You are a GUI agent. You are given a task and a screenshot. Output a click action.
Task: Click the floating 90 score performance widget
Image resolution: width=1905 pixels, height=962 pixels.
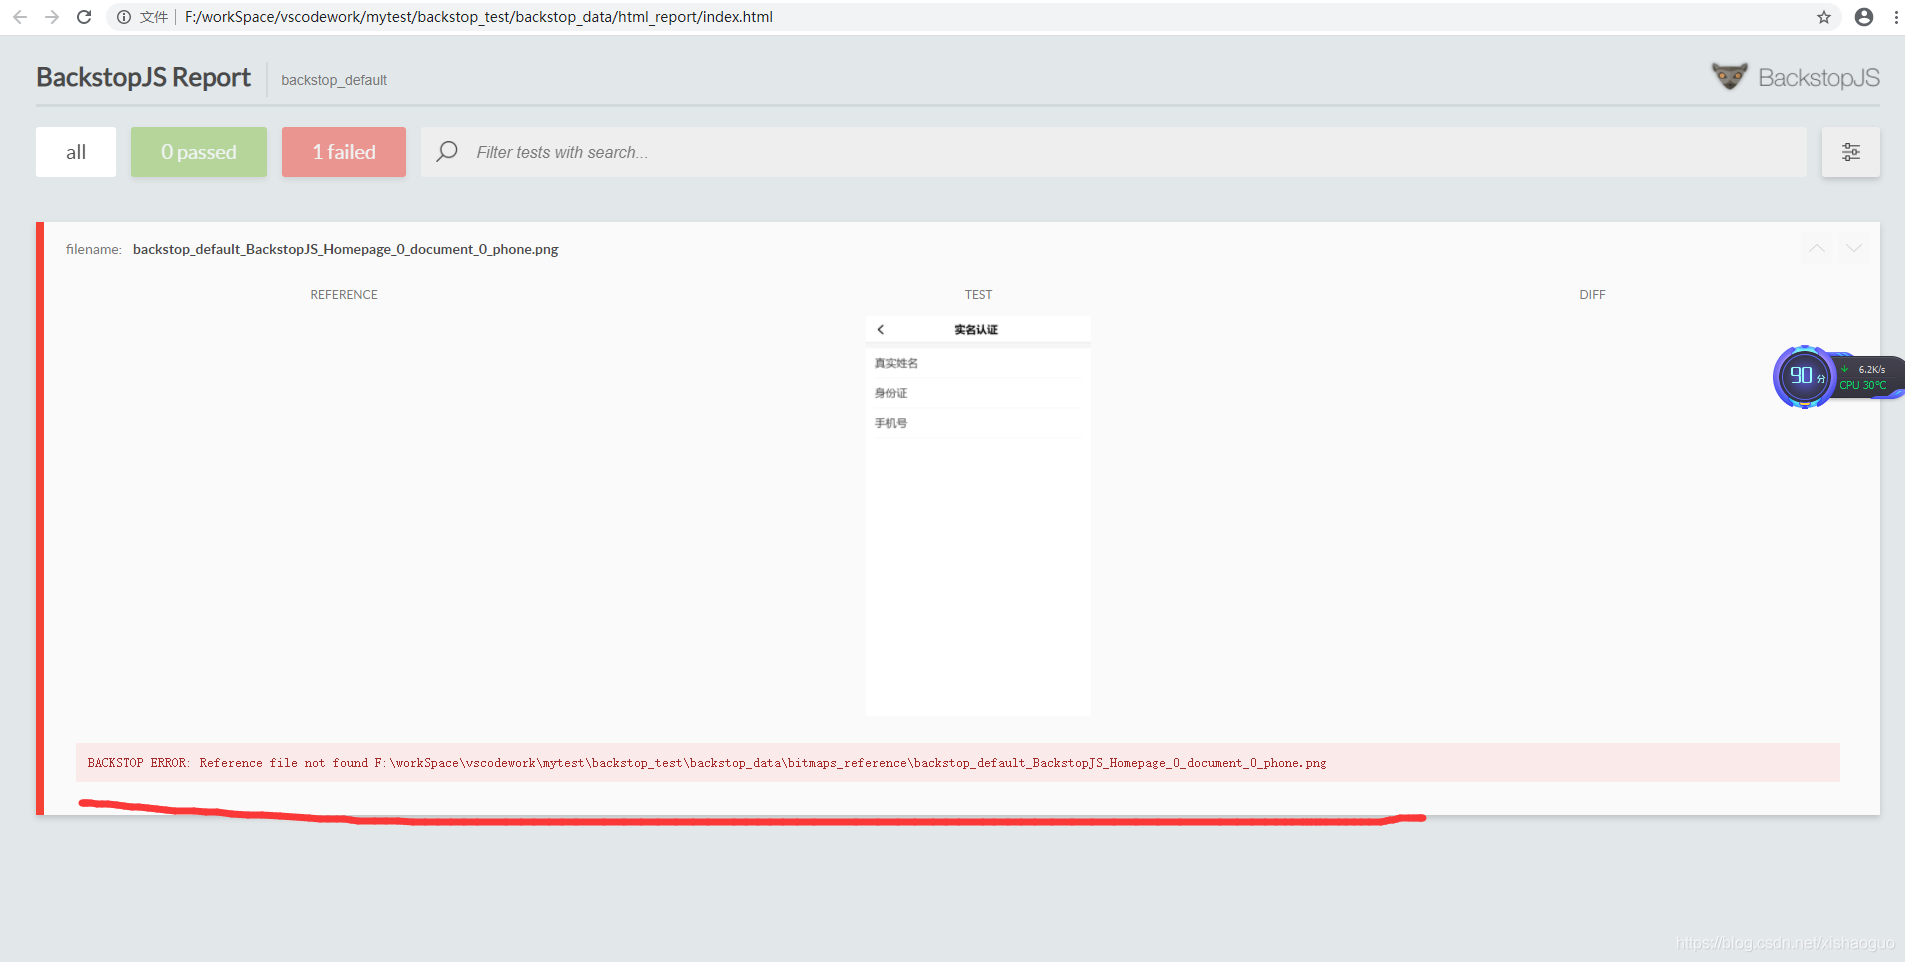point(1804,377)
